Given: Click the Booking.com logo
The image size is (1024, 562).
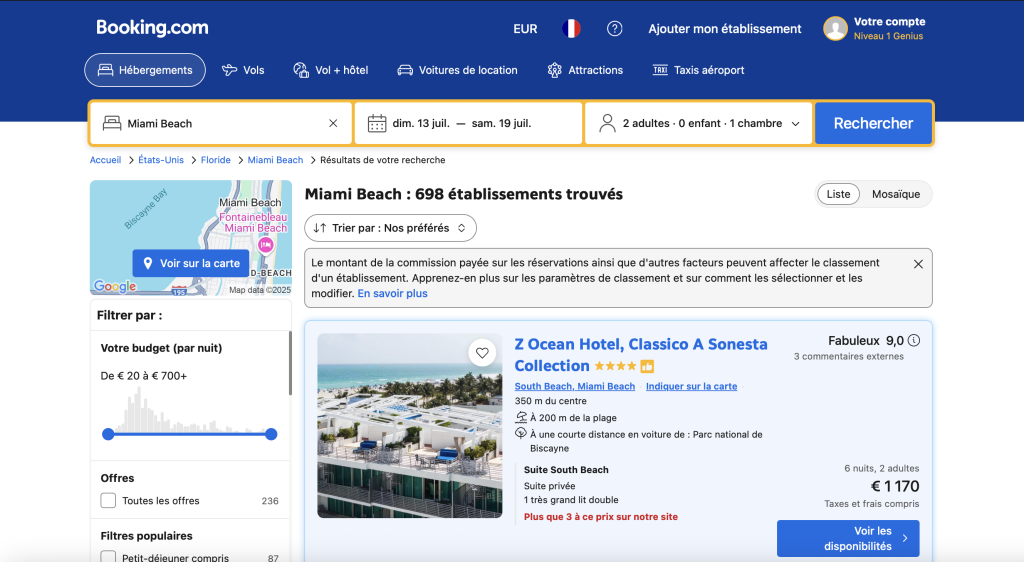Looking at the screenshot, I should (x=152, y=27).
